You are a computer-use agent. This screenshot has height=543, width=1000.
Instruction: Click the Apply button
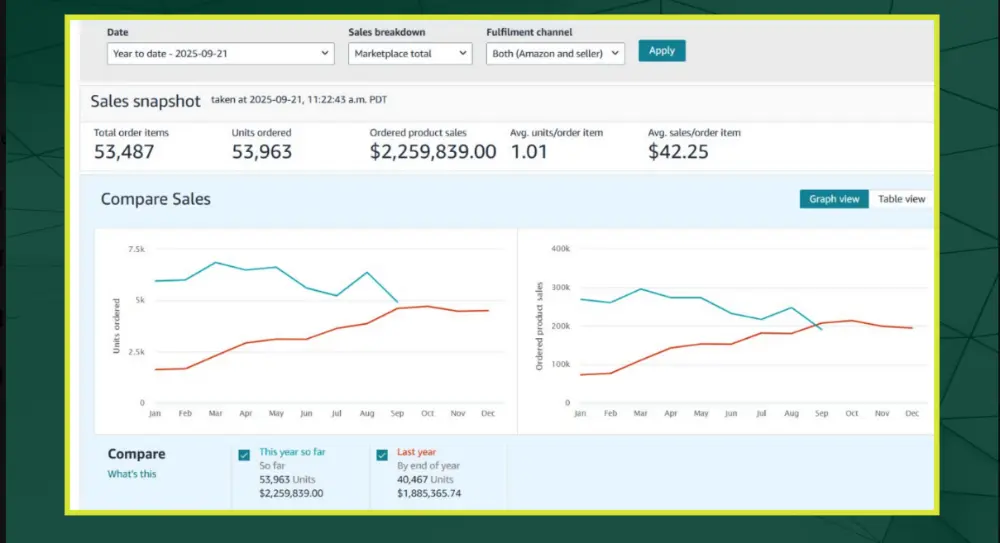coord(661,50)
